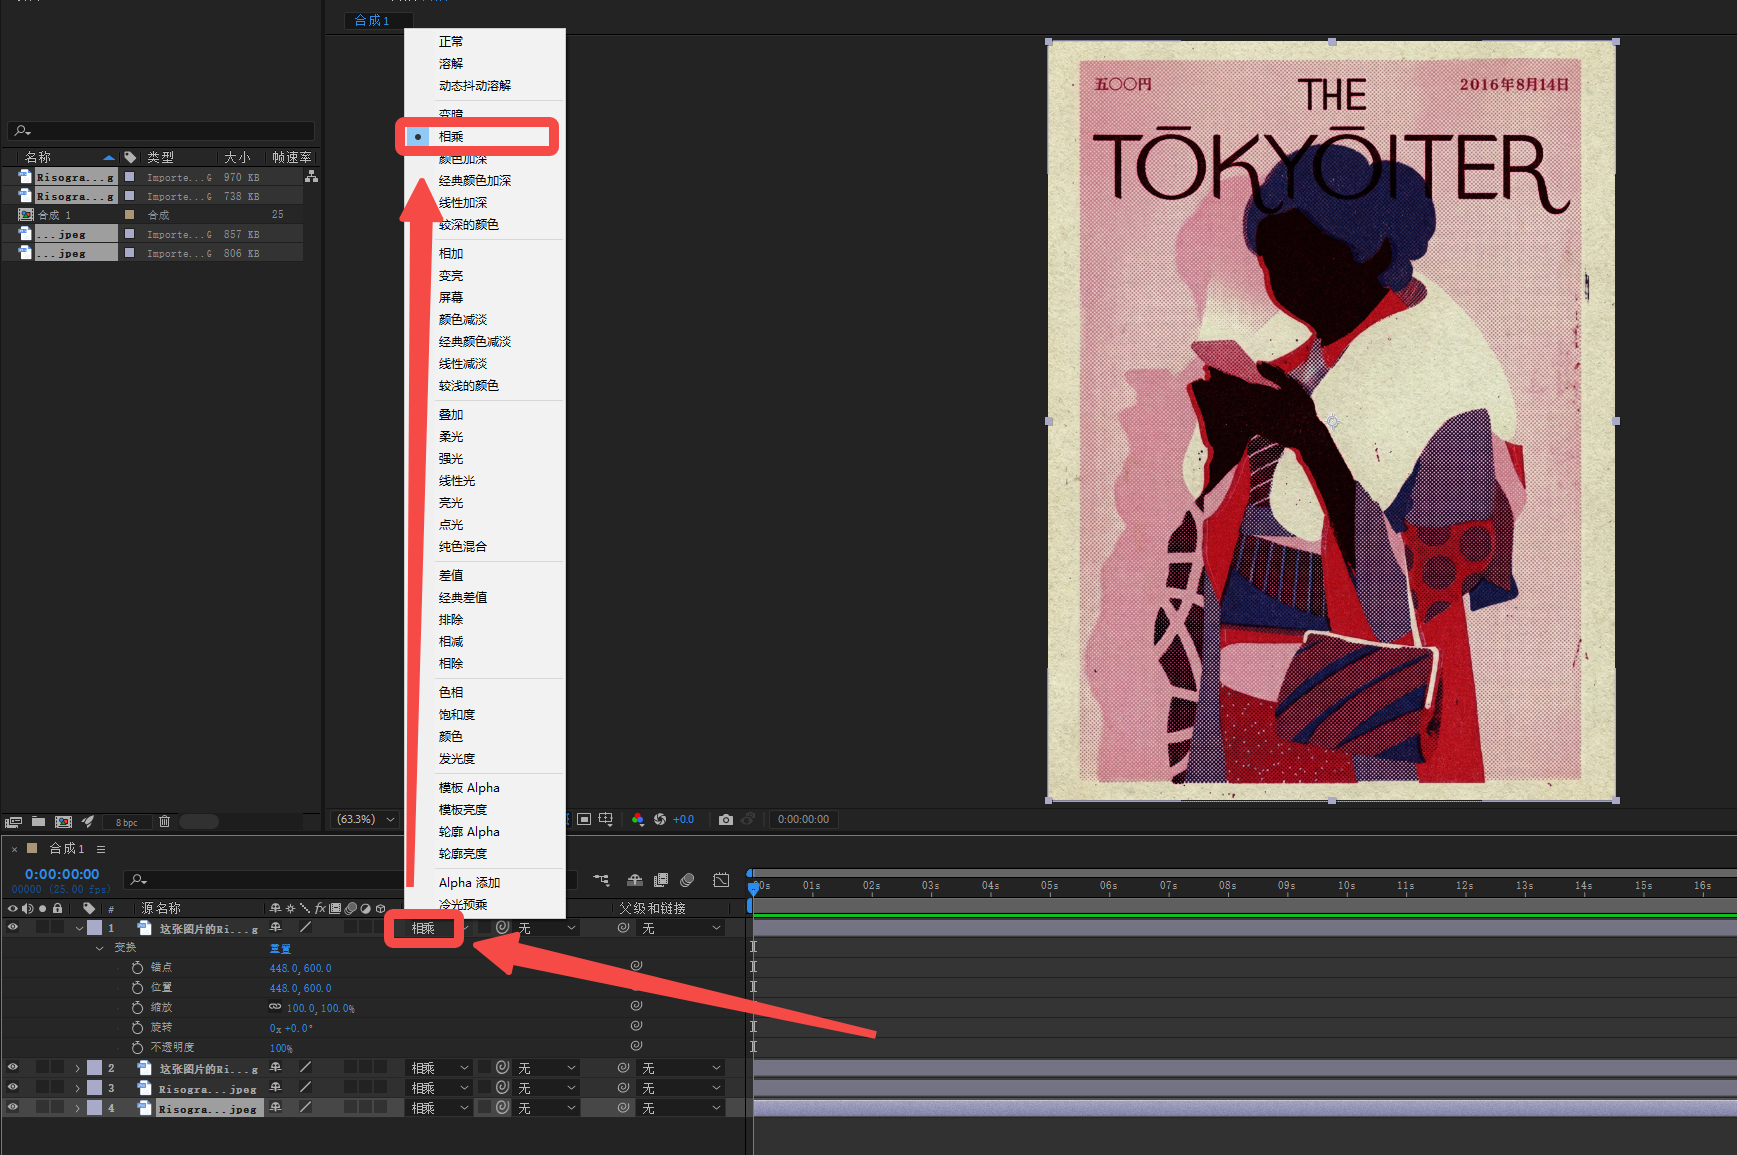The height and width of the screenshot is (1155, 1737).
Task: Click the trash icon in the project panel
Action: point(165,822)
